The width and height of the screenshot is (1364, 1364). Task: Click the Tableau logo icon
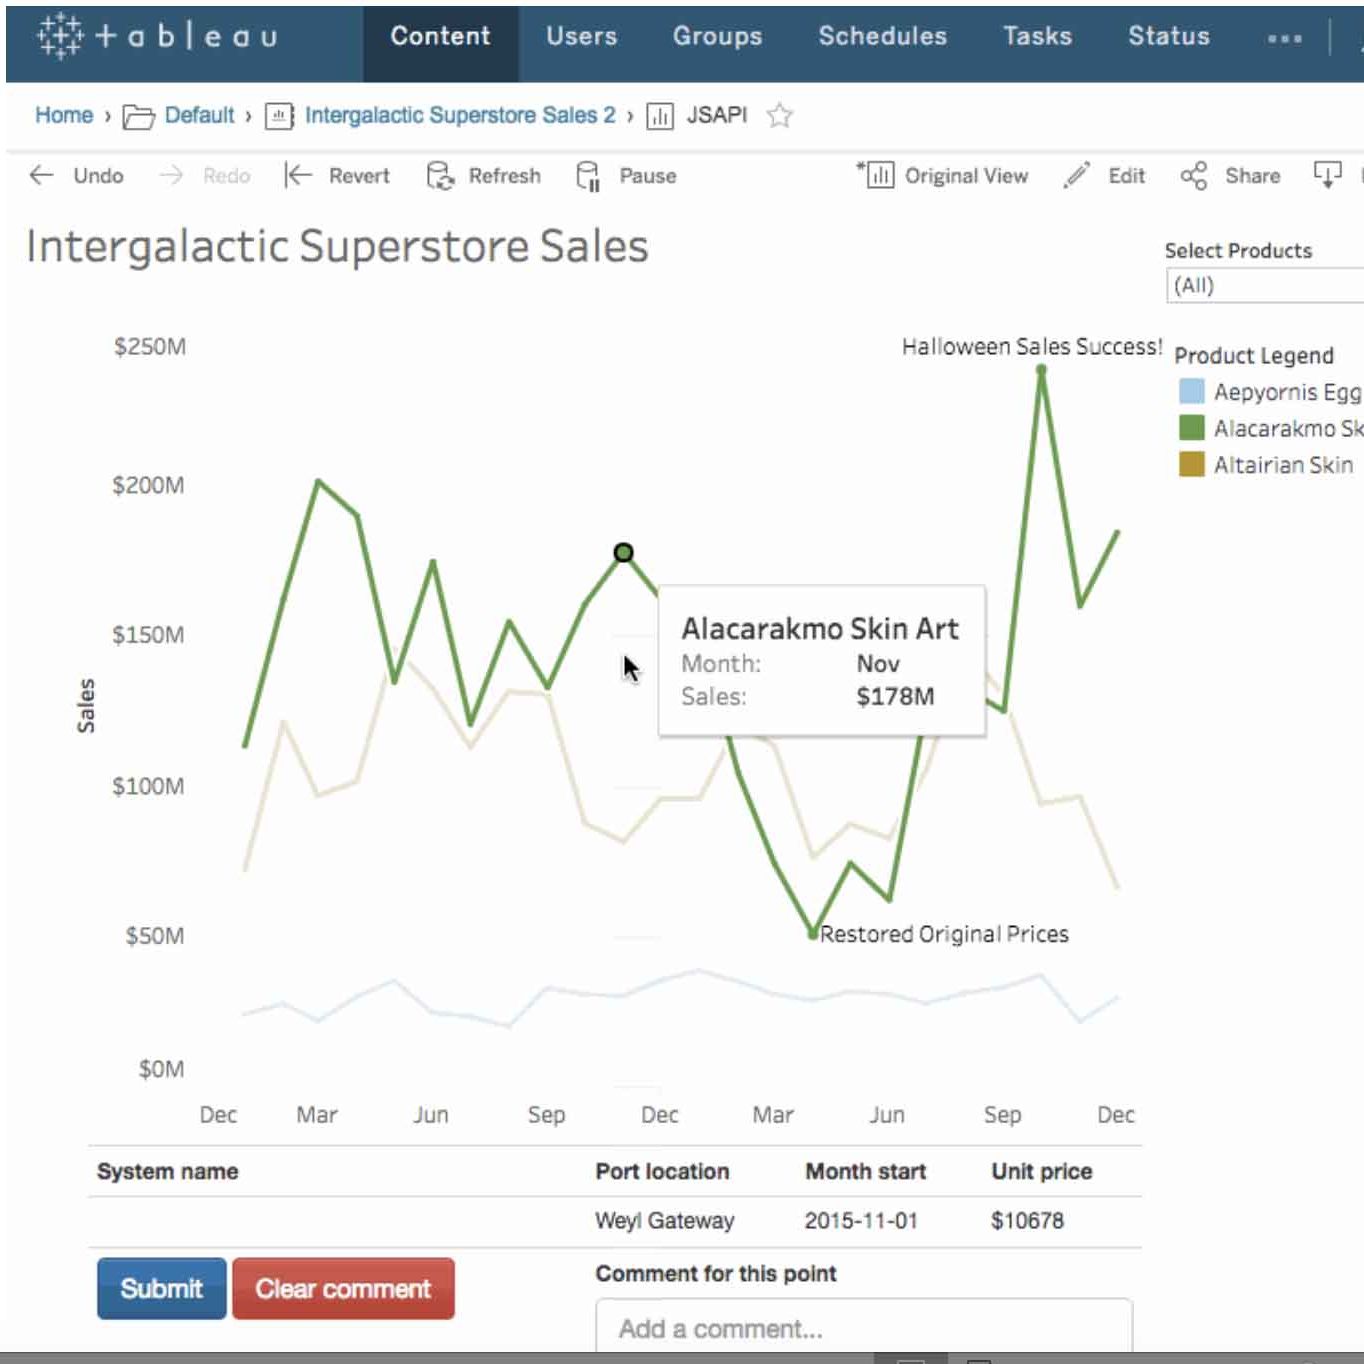60,36
